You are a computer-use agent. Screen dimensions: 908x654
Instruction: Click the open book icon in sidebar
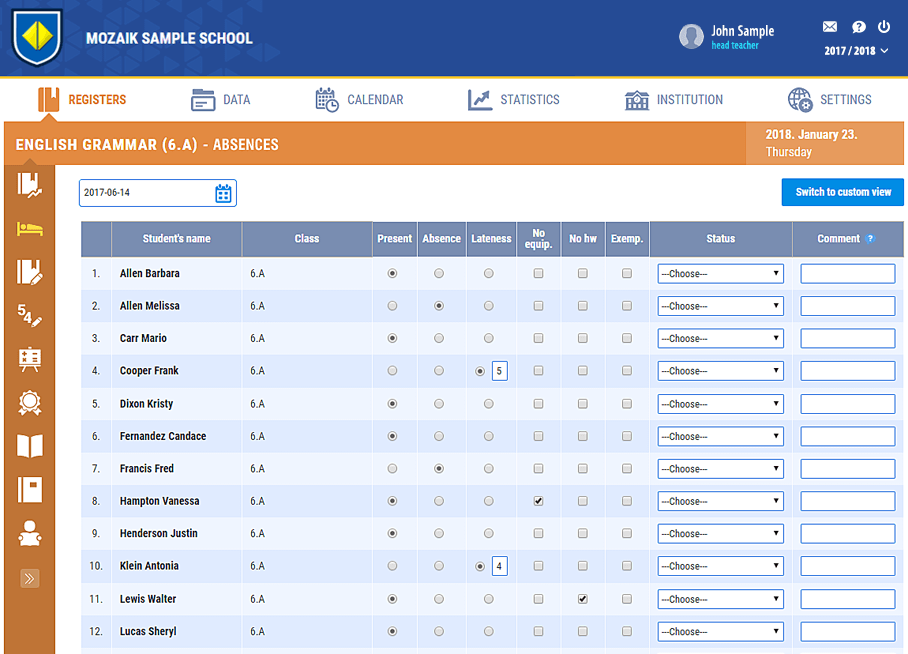(x=30, y=446)
